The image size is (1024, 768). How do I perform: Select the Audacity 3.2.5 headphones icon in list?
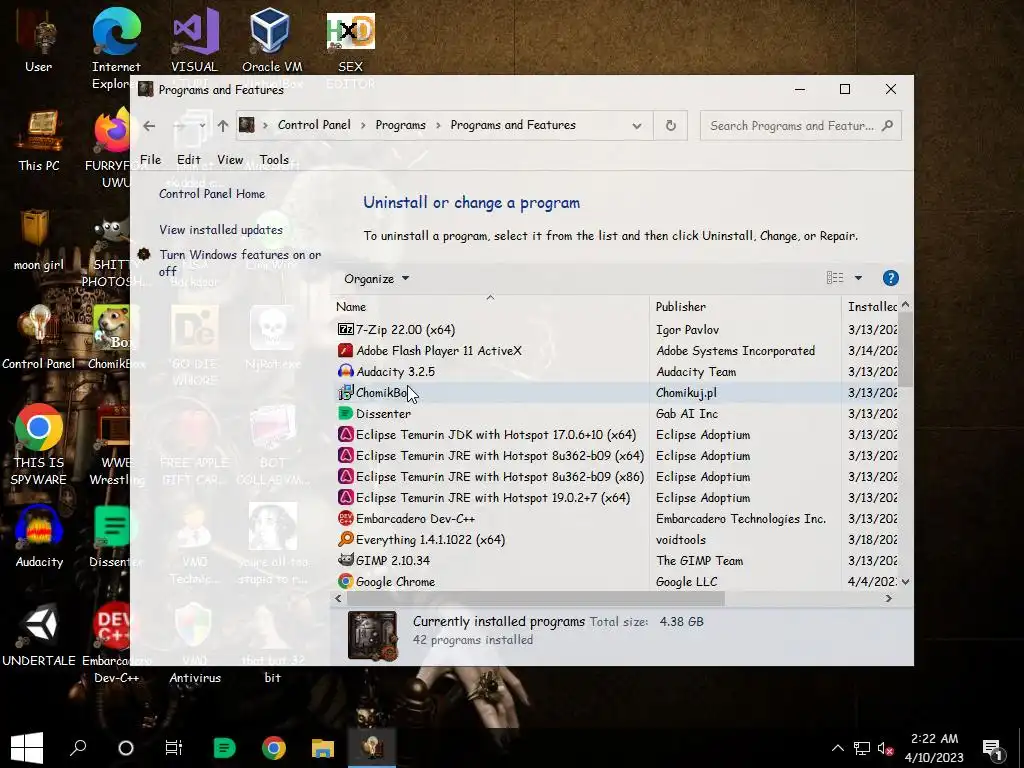[345, 371]
